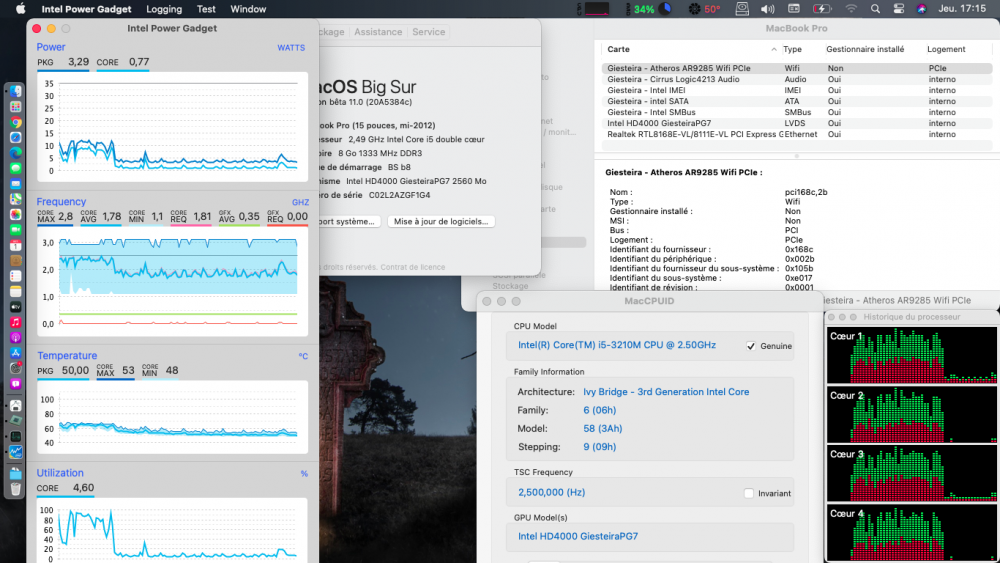Screen dimensions: 1000x563
Task: Select the Giesteira Intel SMBus row
Action: coord(797,112)
